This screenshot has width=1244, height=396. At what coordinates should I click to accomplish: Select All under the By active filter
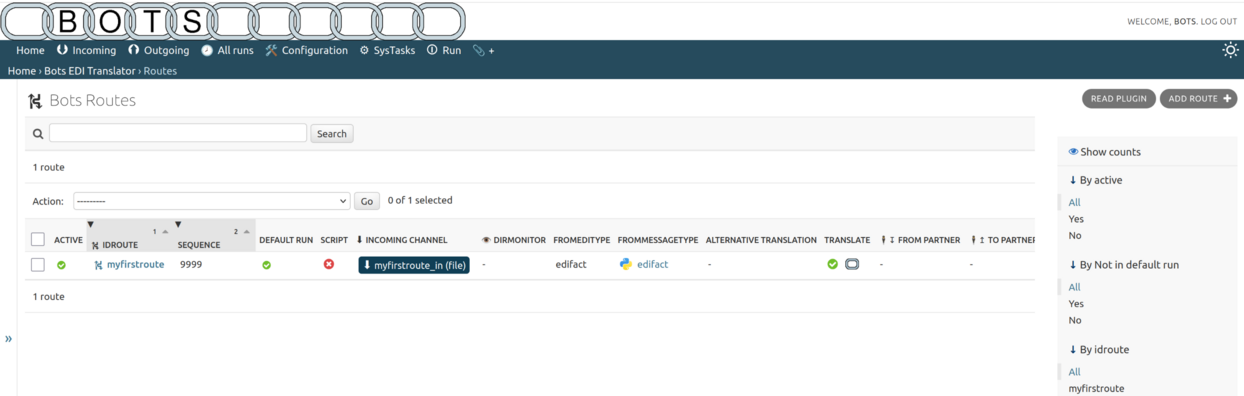[x=1074, y=202]
